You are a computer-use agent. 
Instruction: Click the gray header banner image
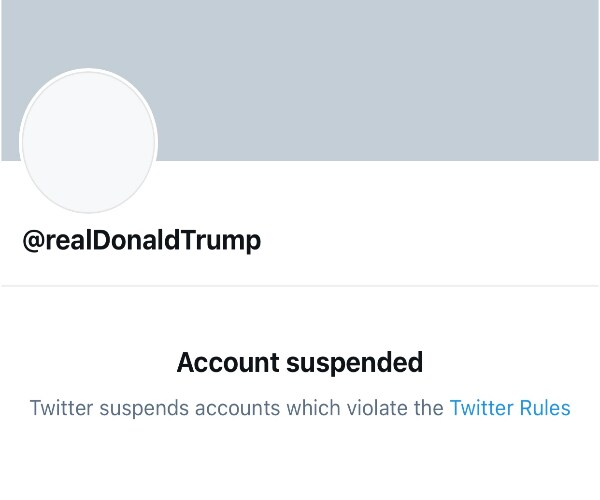pos(380,80)
